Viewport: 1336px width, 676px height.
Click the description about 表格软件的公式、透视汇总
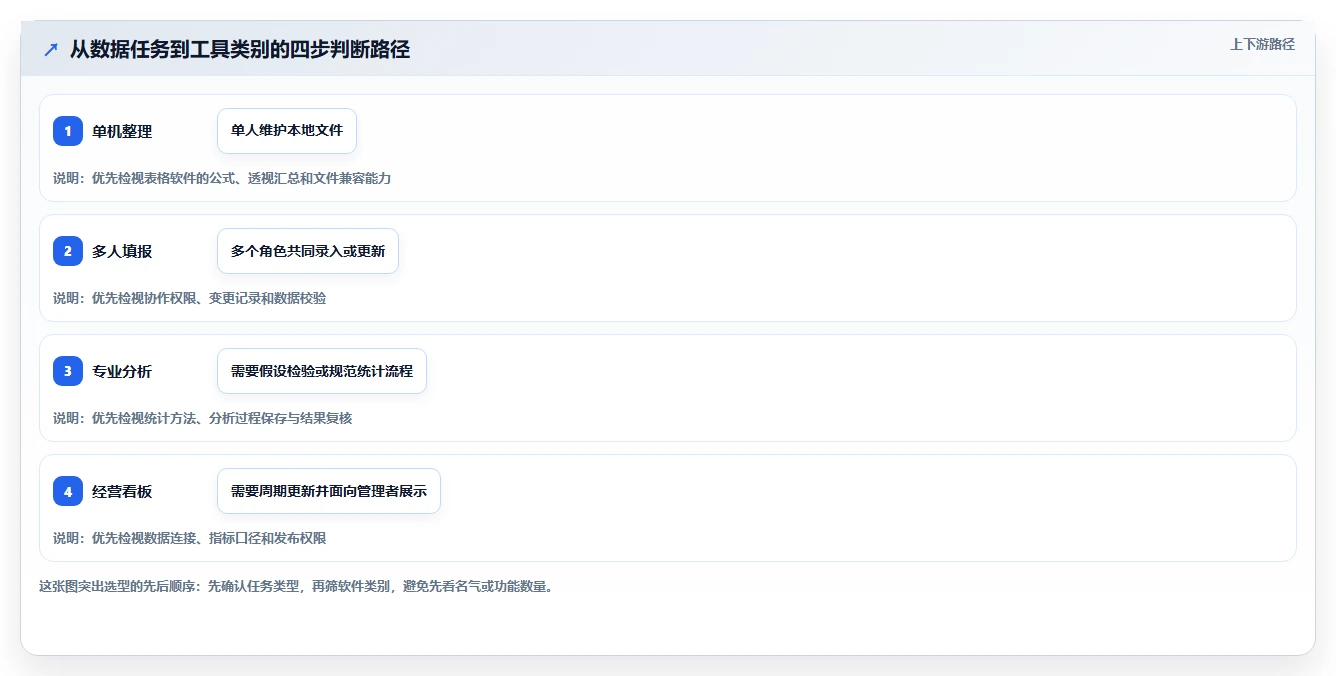click(x=222, y=178)
